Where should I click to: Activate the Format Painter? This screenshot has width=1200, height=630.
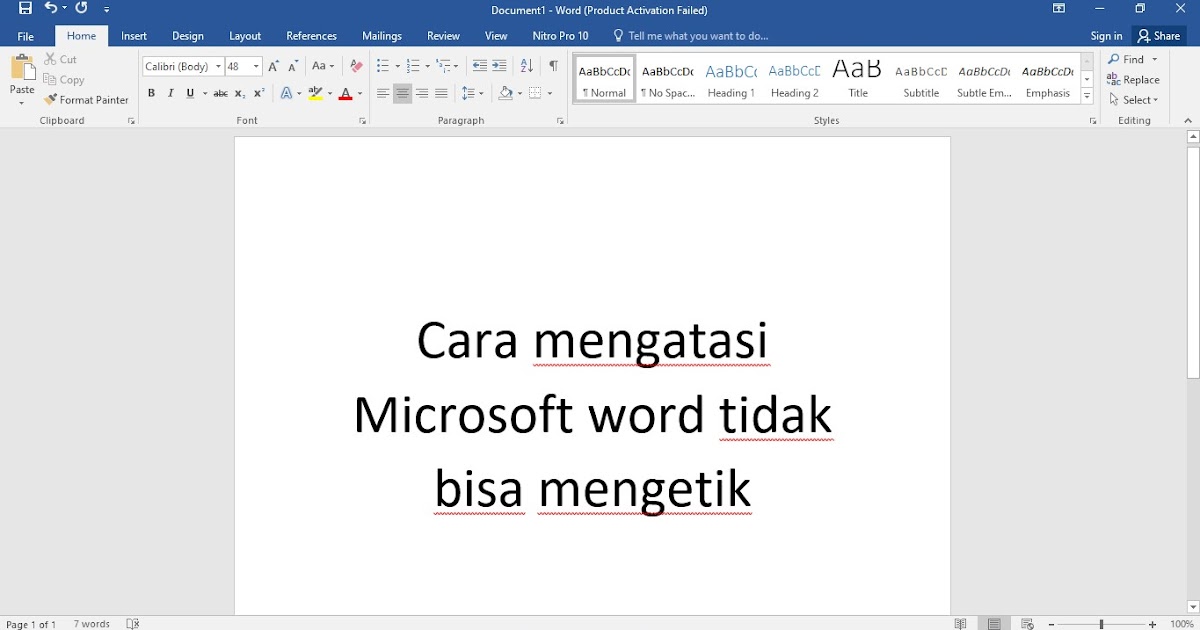[x=86, y=99]
